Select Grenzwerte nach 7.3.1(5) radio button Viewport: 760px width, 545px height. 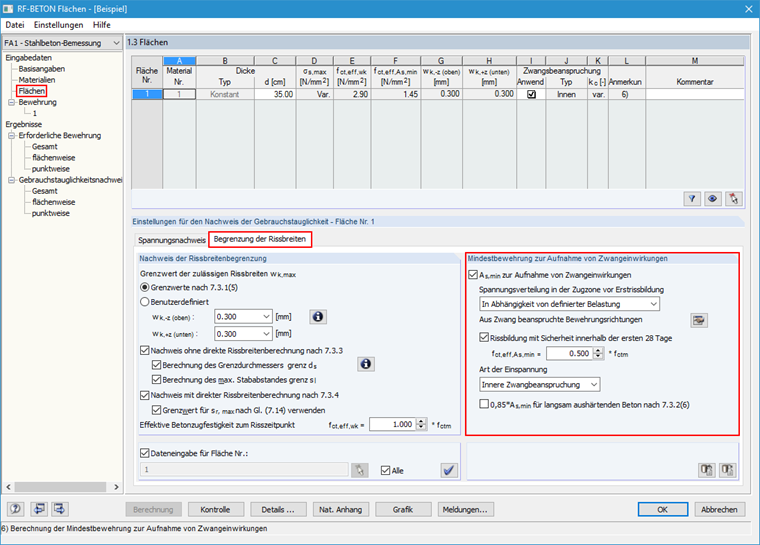pyautogui.click(x=144, y=288)
